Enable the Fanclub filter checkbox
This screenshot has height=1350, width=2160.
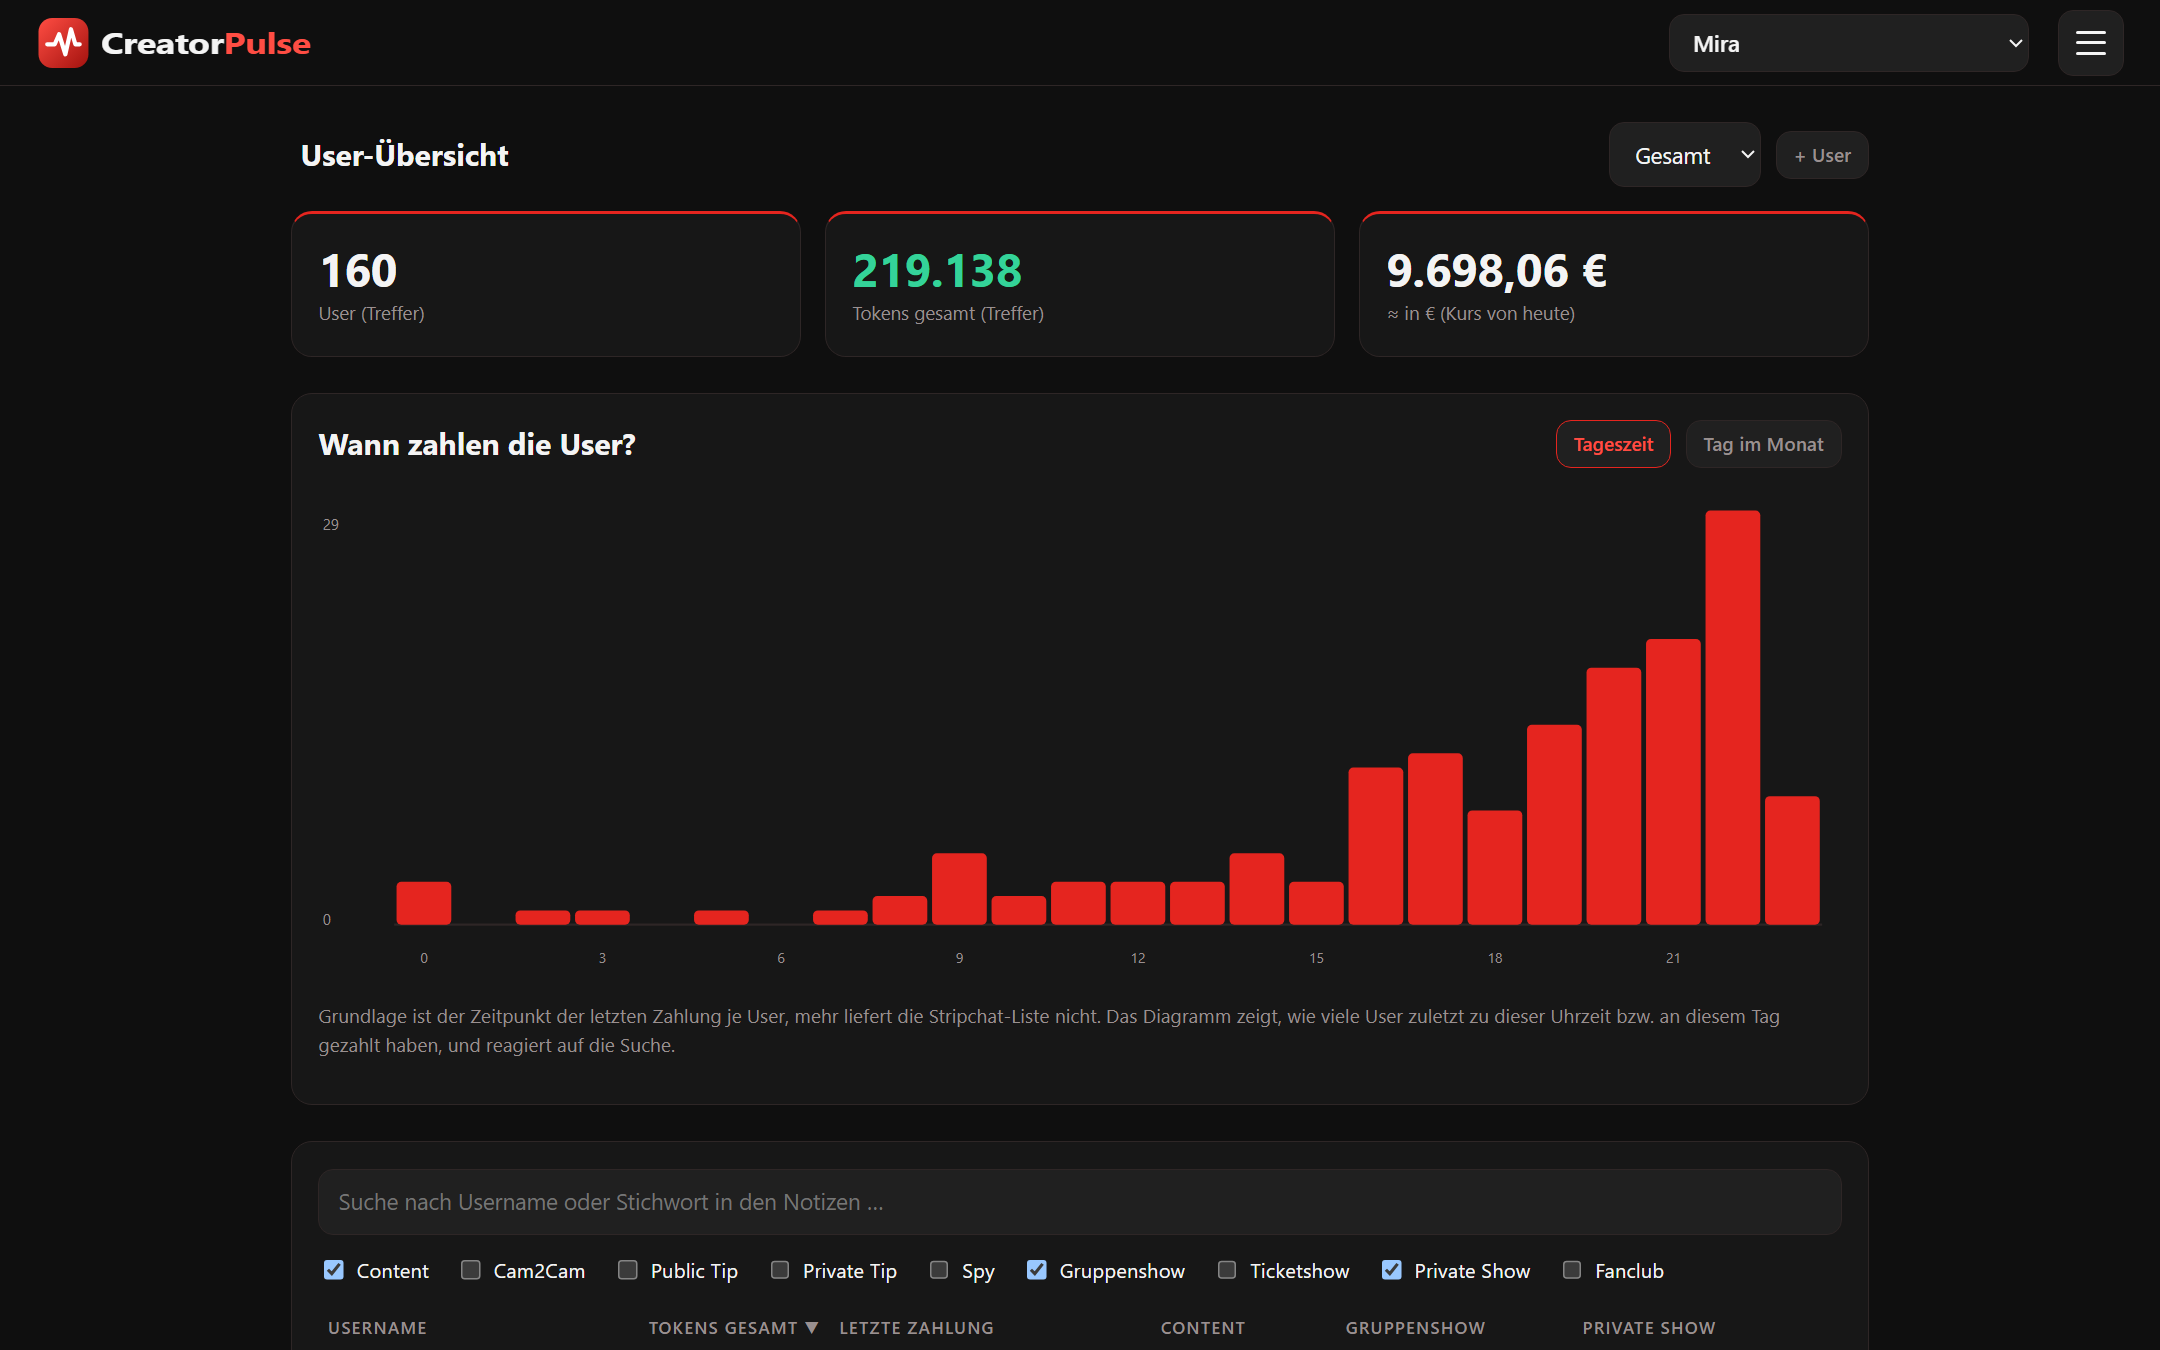tap(1572, 1270)
